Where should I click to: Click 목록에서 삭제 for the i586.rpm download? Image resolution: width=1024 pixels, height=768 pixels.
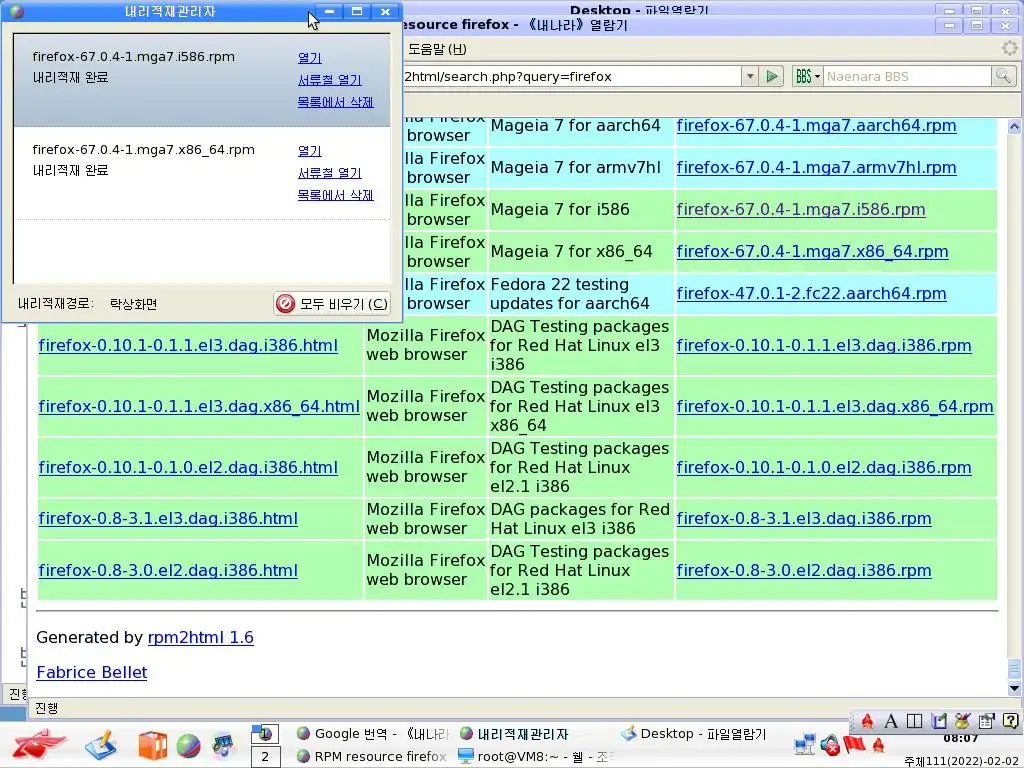[x=336, y=102]
